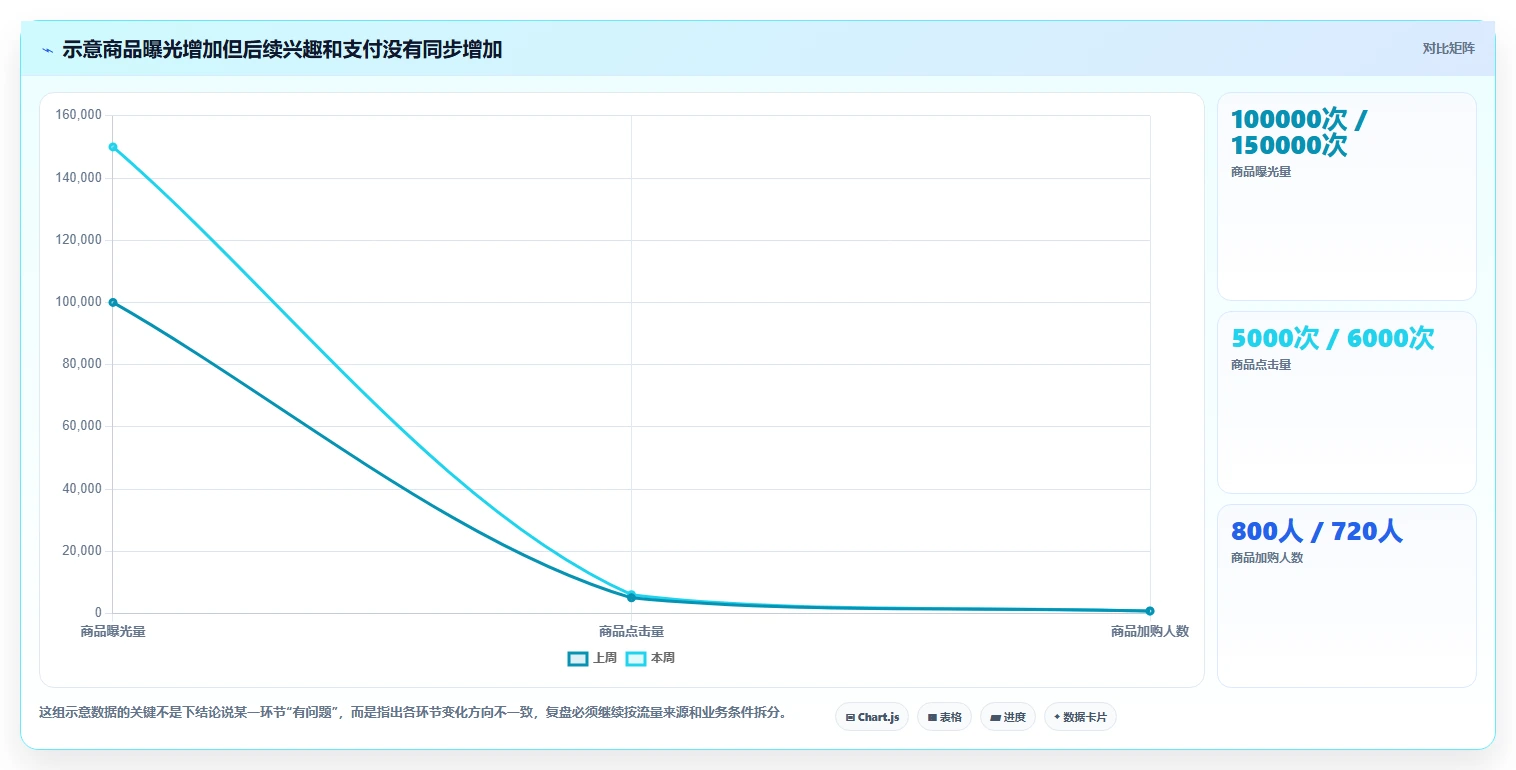Click the 100000次 / 150000次 card value
This screenshot has width=1516, height=770.
[x=1299, y=132]
